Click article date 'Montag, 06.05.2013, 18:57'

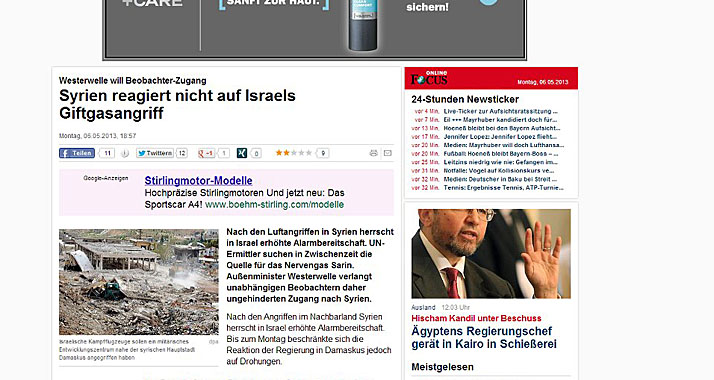(97, 136)
